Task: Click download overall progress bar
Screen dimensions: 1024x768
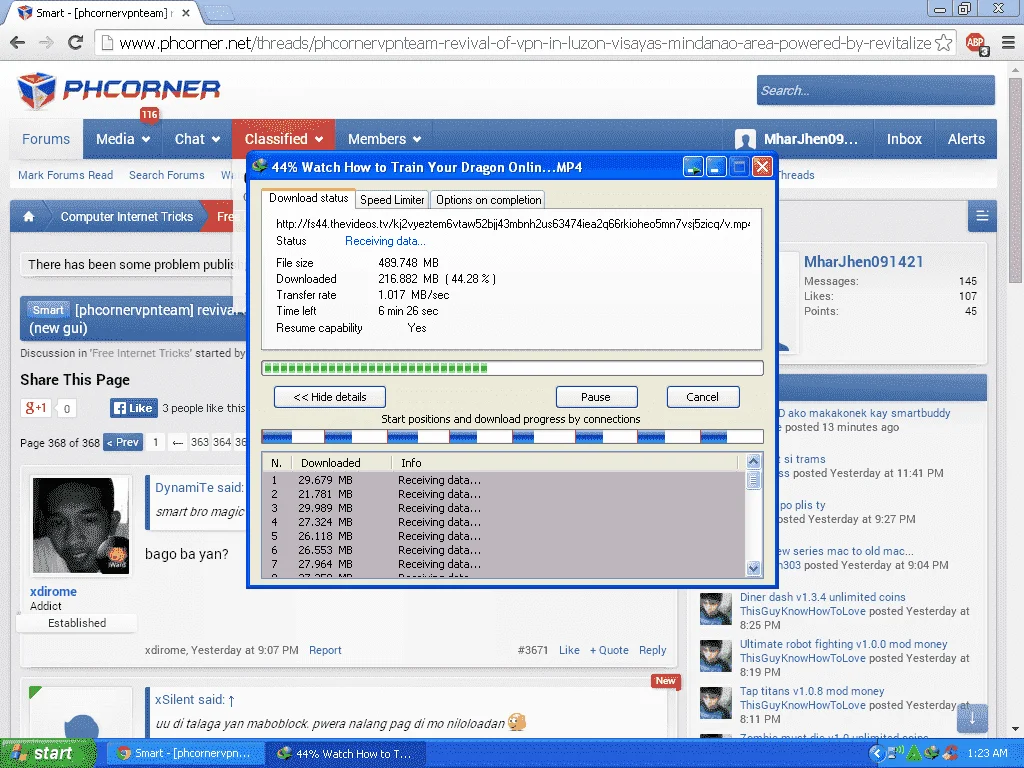Action: 512,368
